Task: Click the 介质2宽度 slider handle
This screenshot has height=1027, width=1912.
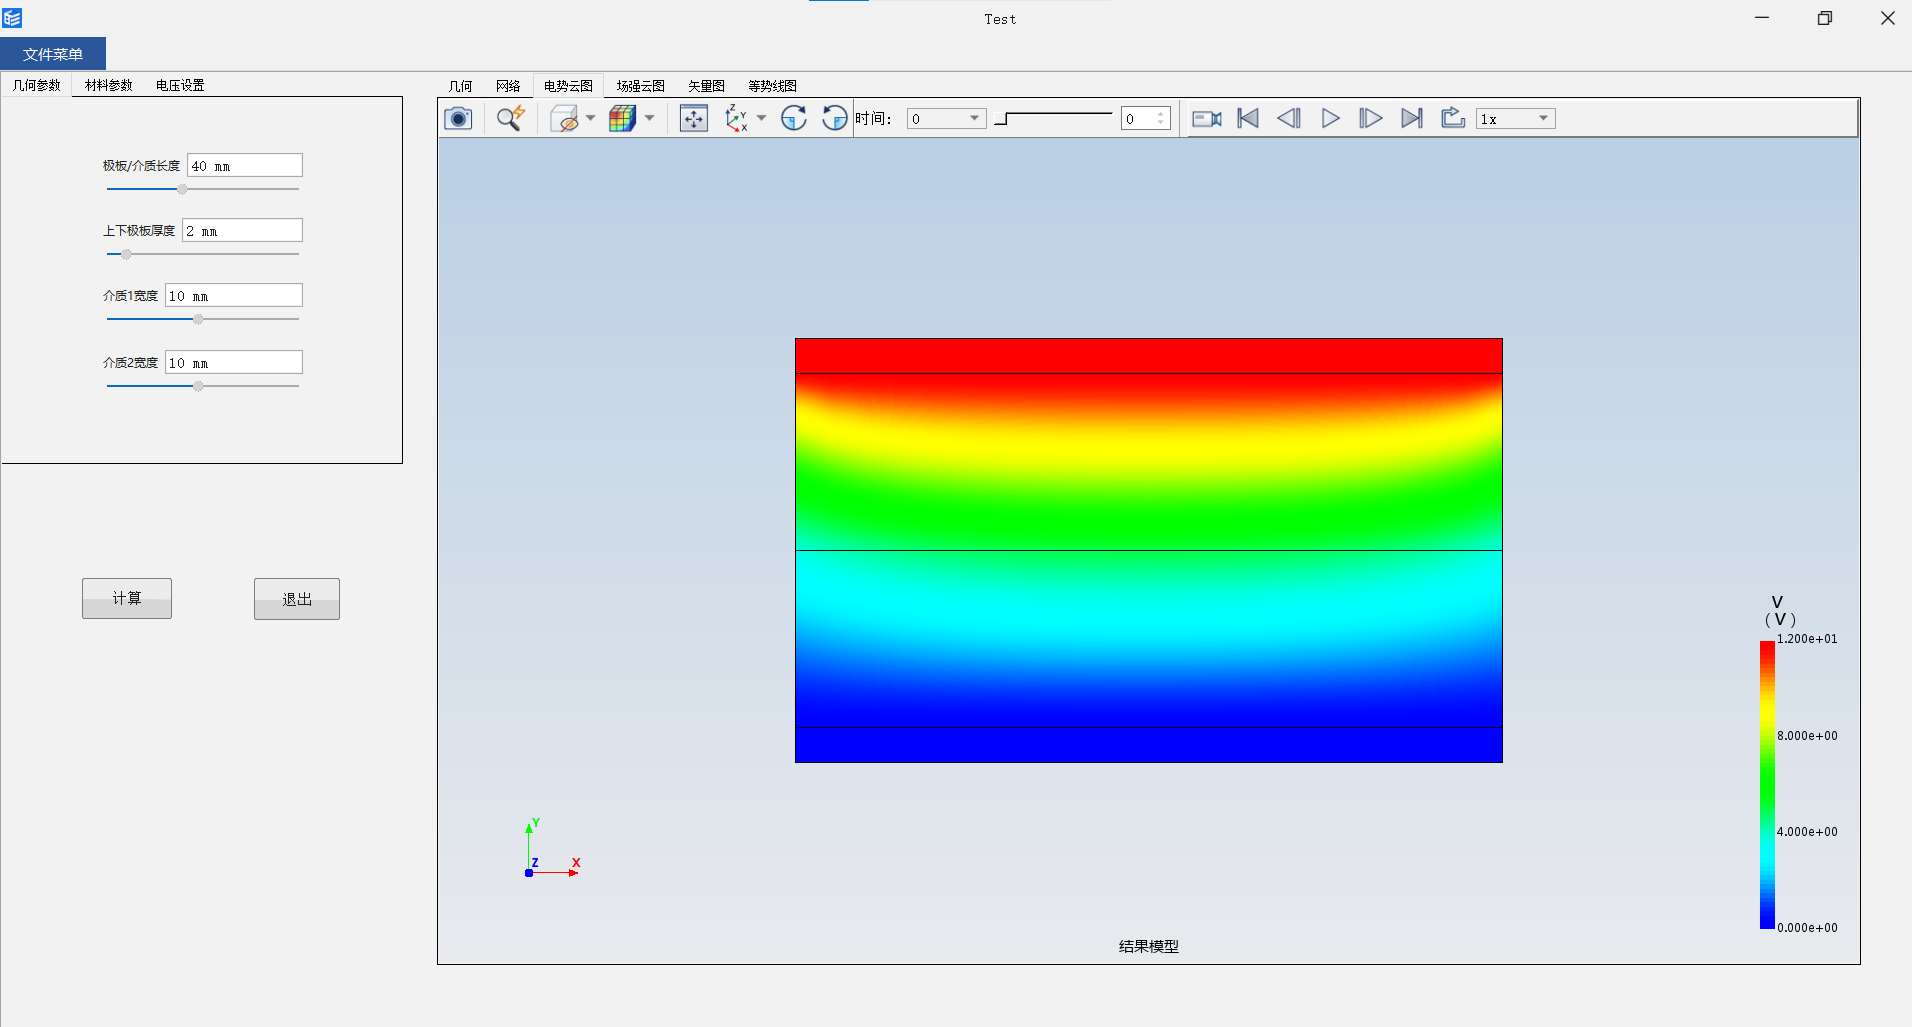Action: (x=198, y=386)
